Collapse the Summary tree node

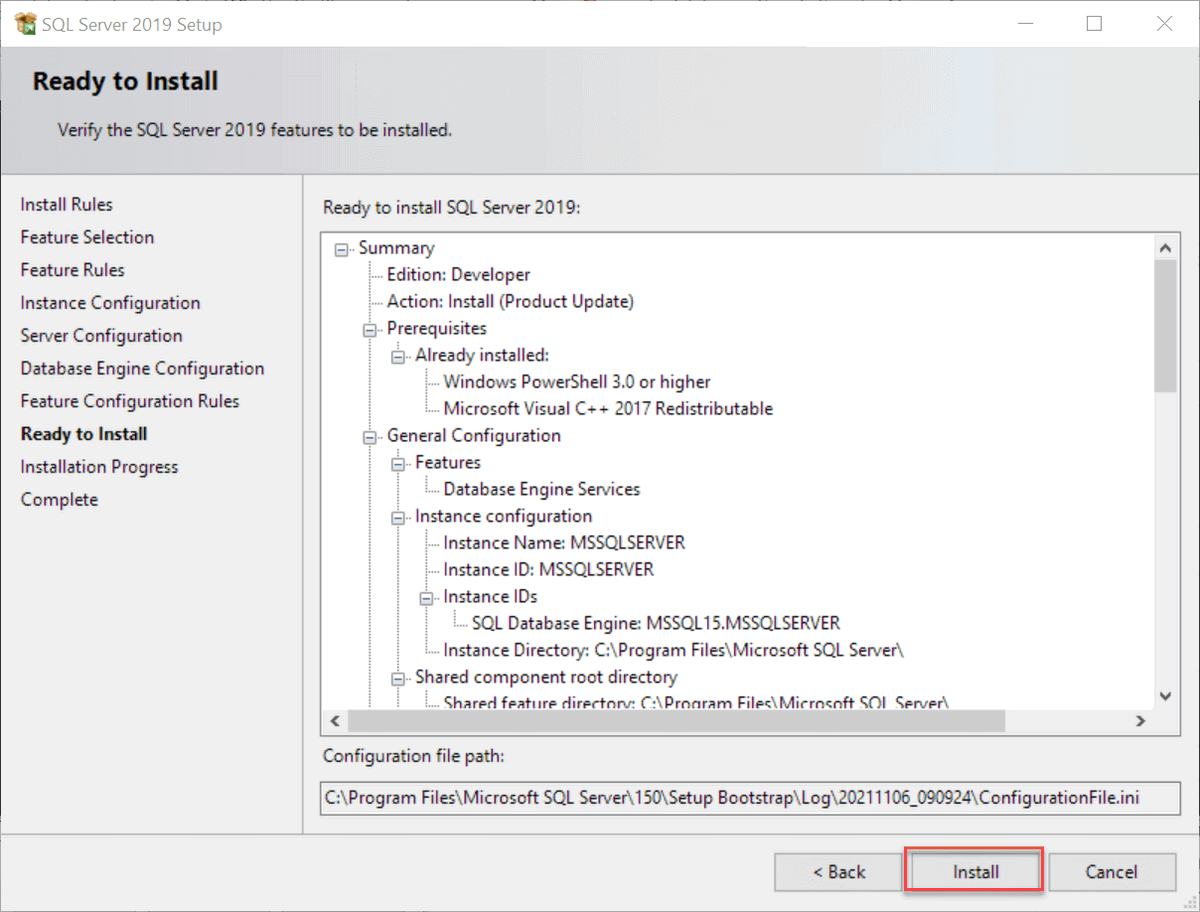[341, 248]
